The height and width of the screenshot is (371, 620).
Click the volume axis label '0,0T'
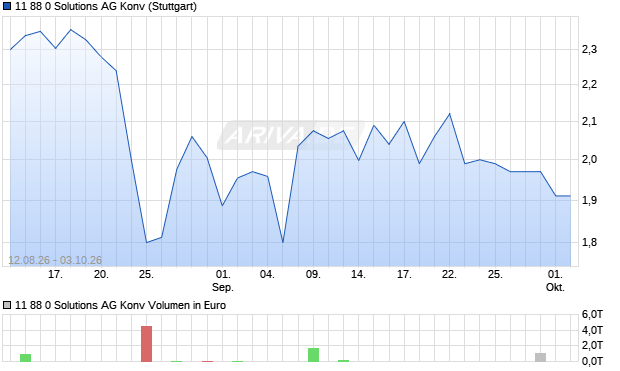point(592,361)
